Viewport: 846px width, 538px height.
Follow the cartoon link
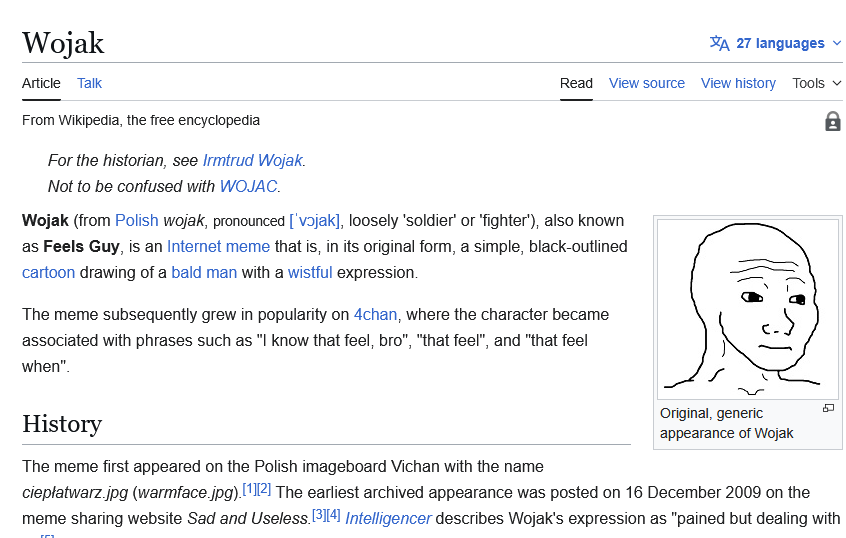coord(49,272)
